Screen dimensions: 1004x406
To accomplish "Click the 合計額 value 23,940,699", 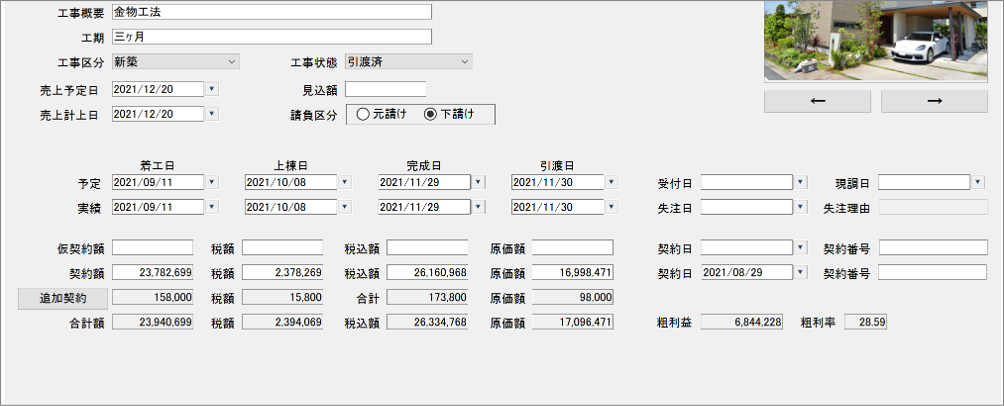I will [152, 323].
